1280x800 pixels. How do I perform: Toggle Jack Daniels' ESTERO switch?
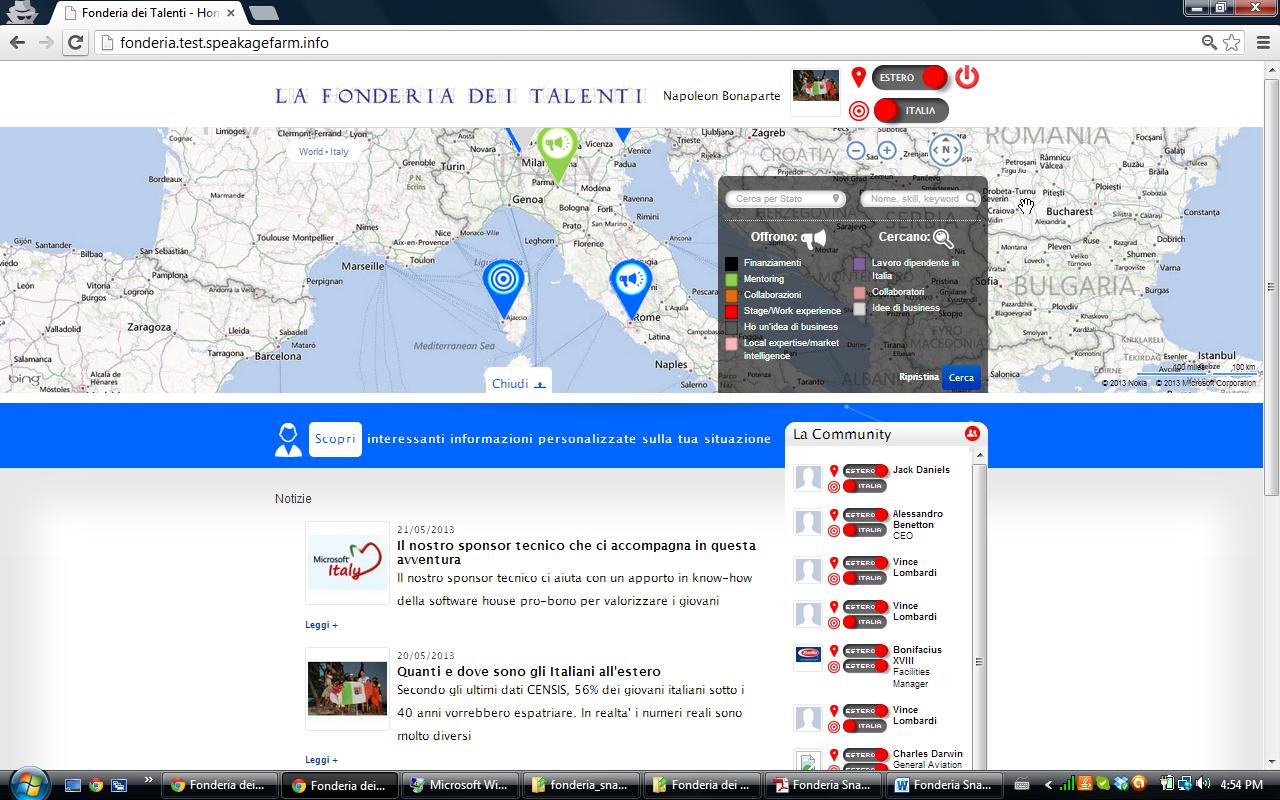coord(865,471)
